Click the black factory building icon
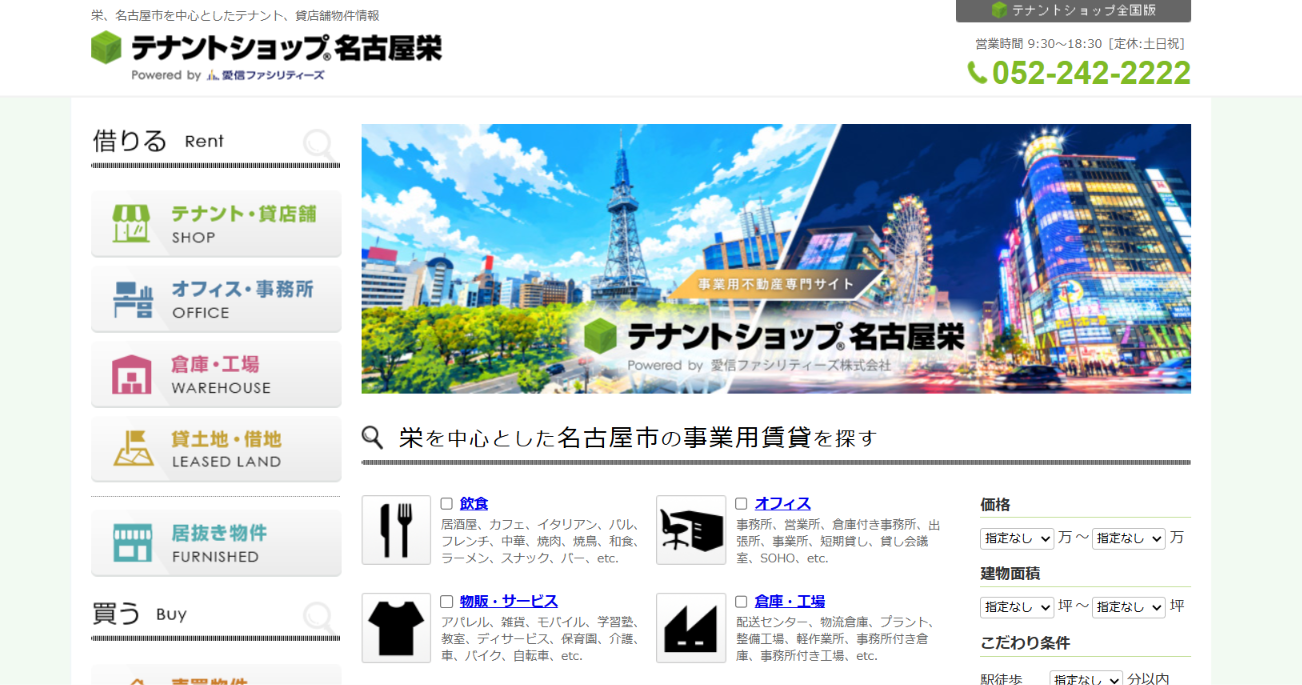This screenshot has height=685, width=1302. (x=691, y=628)
